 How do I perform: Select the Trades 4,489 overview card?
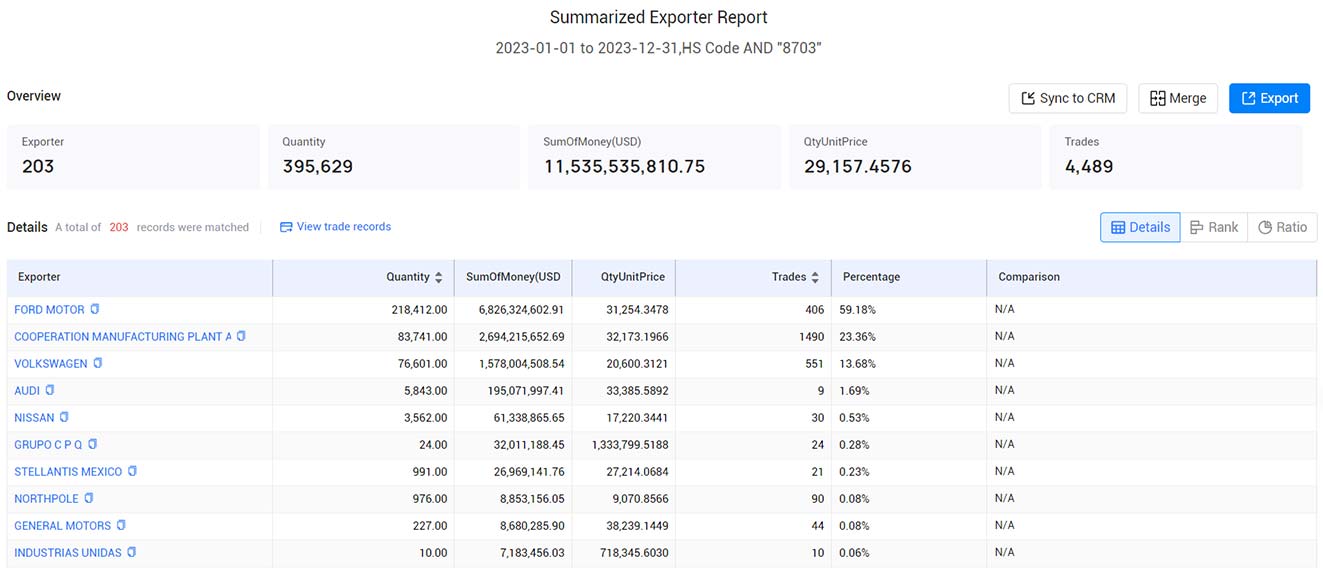(1176, 157)
